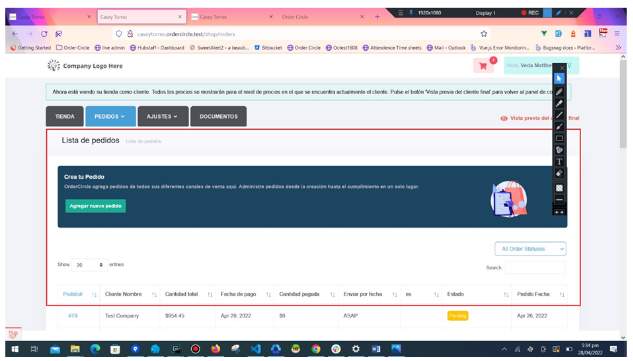Viewport: 633px width, 361px height.
Task: Change the Show entries count selector
Action: [x=90, y=265]
